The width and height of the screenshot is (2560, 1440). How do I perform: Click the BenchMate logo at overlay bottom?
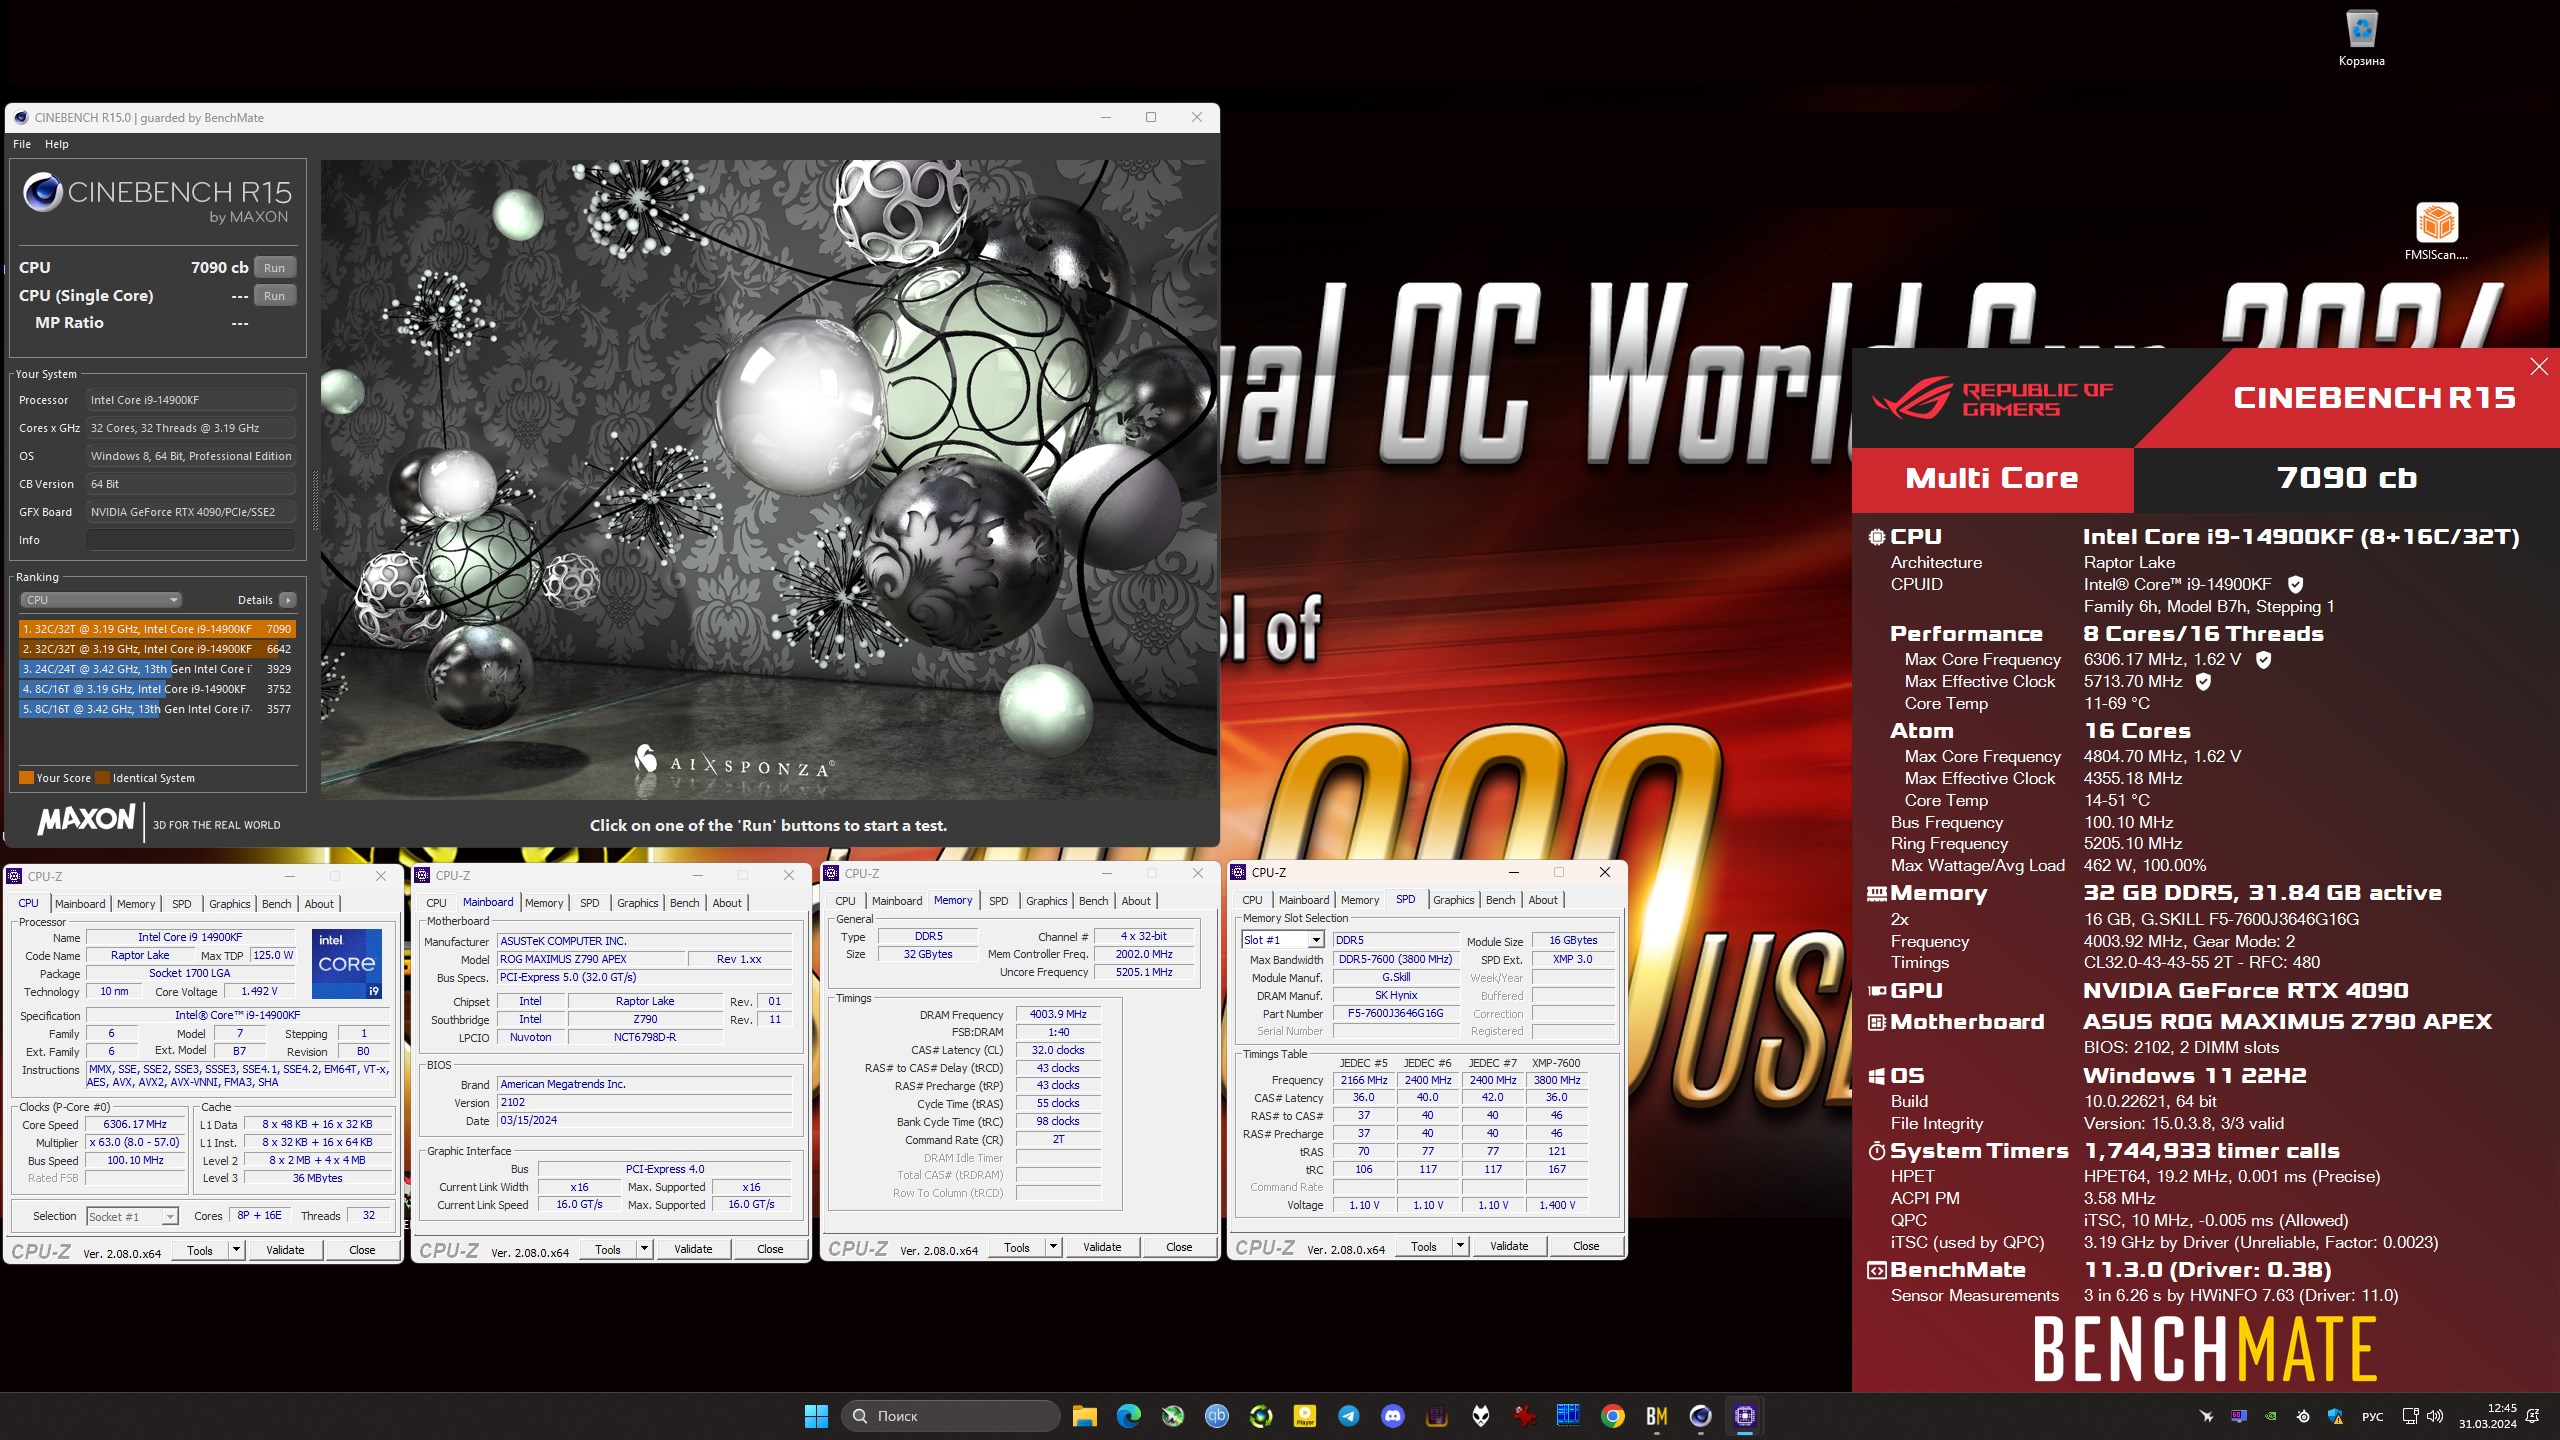[x=2205, y=1348]
